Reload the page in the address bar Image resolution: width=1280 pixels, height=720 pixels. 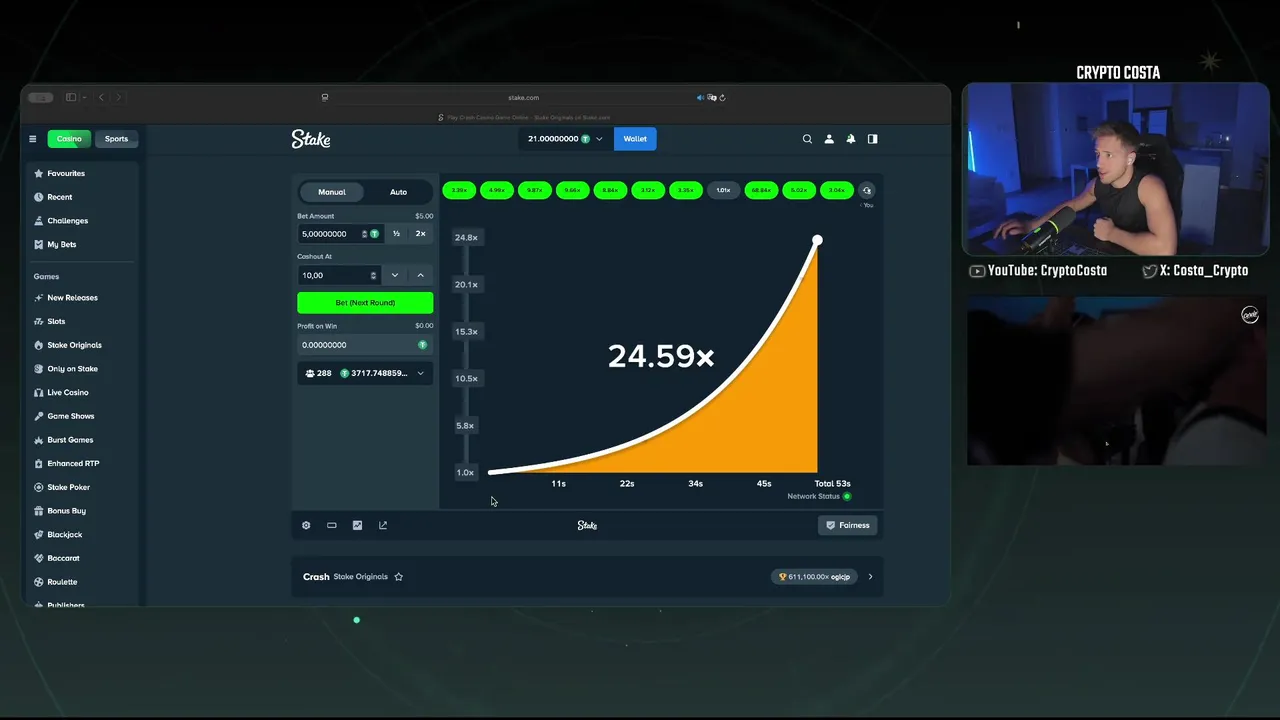tap(722, 97)
